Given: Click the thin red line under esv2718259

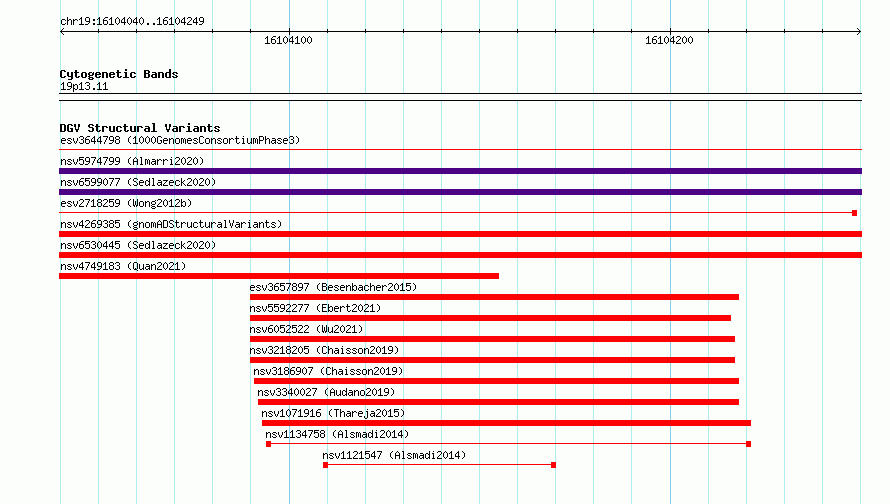Looking at the screenshot, I should coord(455,213).
